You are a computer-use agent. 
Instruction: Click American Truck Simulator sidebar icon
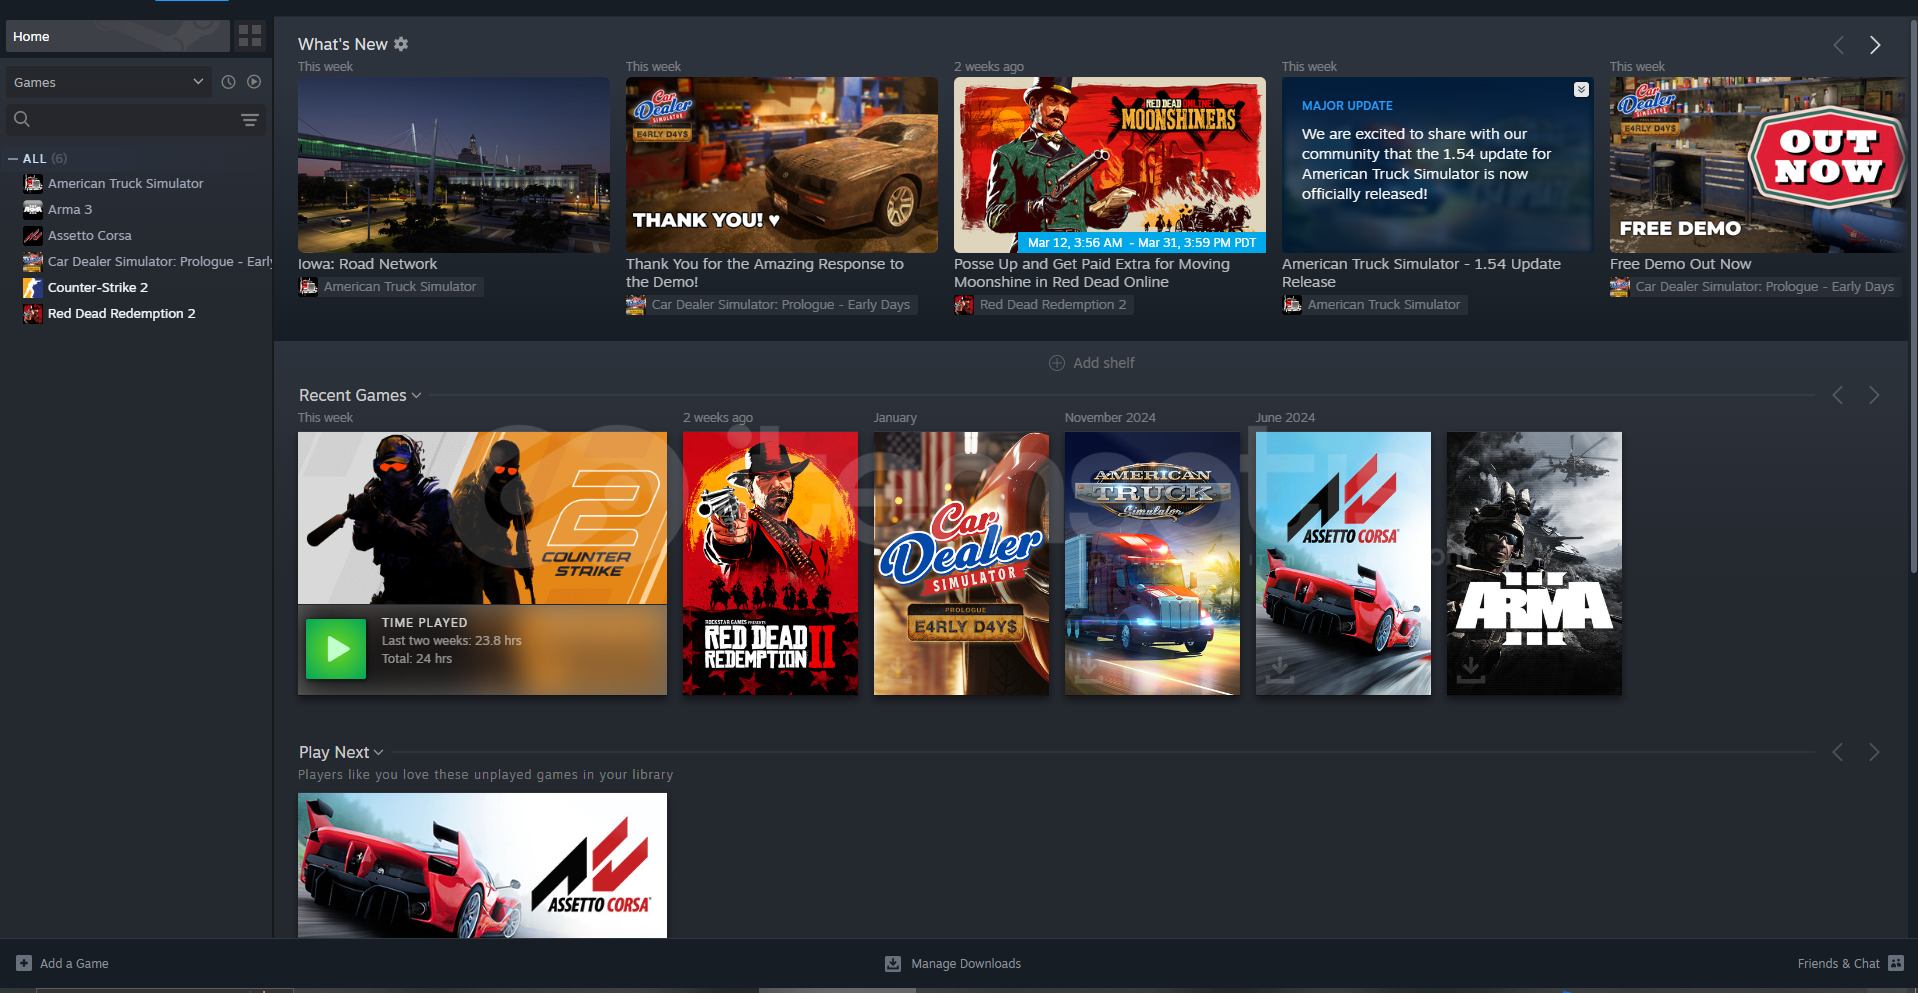tap(33, 183)
